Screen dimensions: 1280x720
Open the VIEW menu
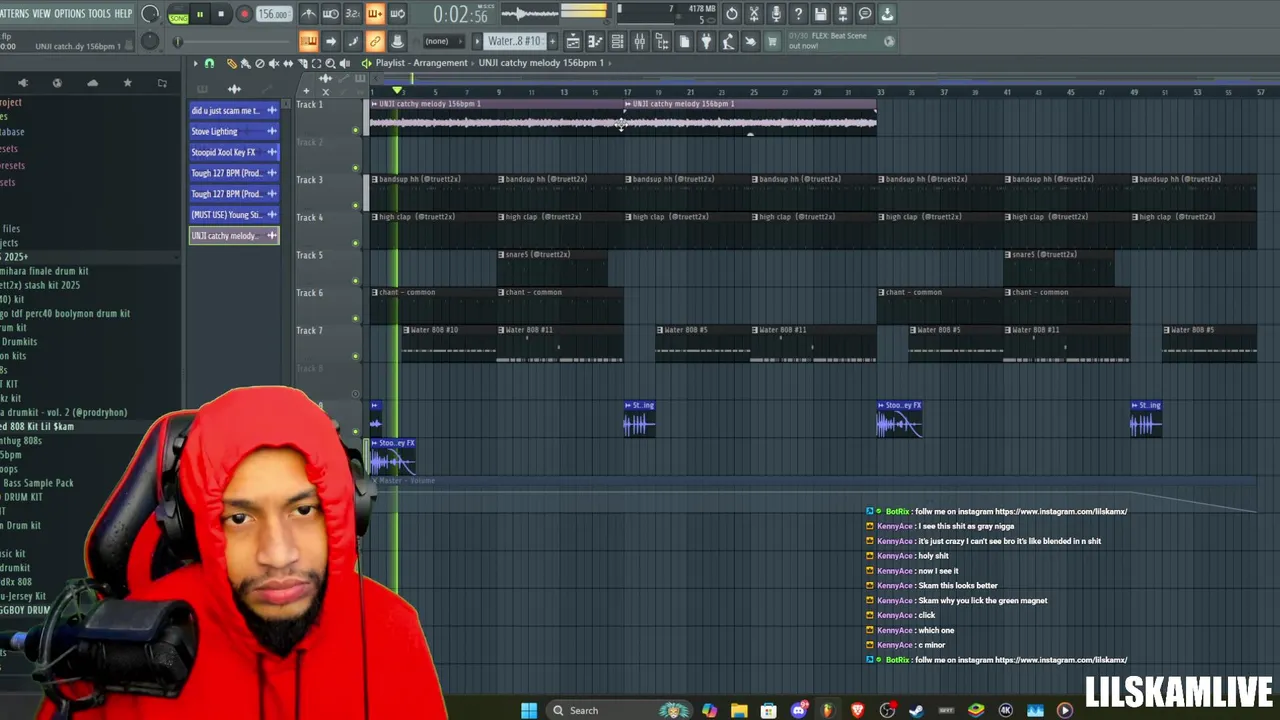click(41, 13)
